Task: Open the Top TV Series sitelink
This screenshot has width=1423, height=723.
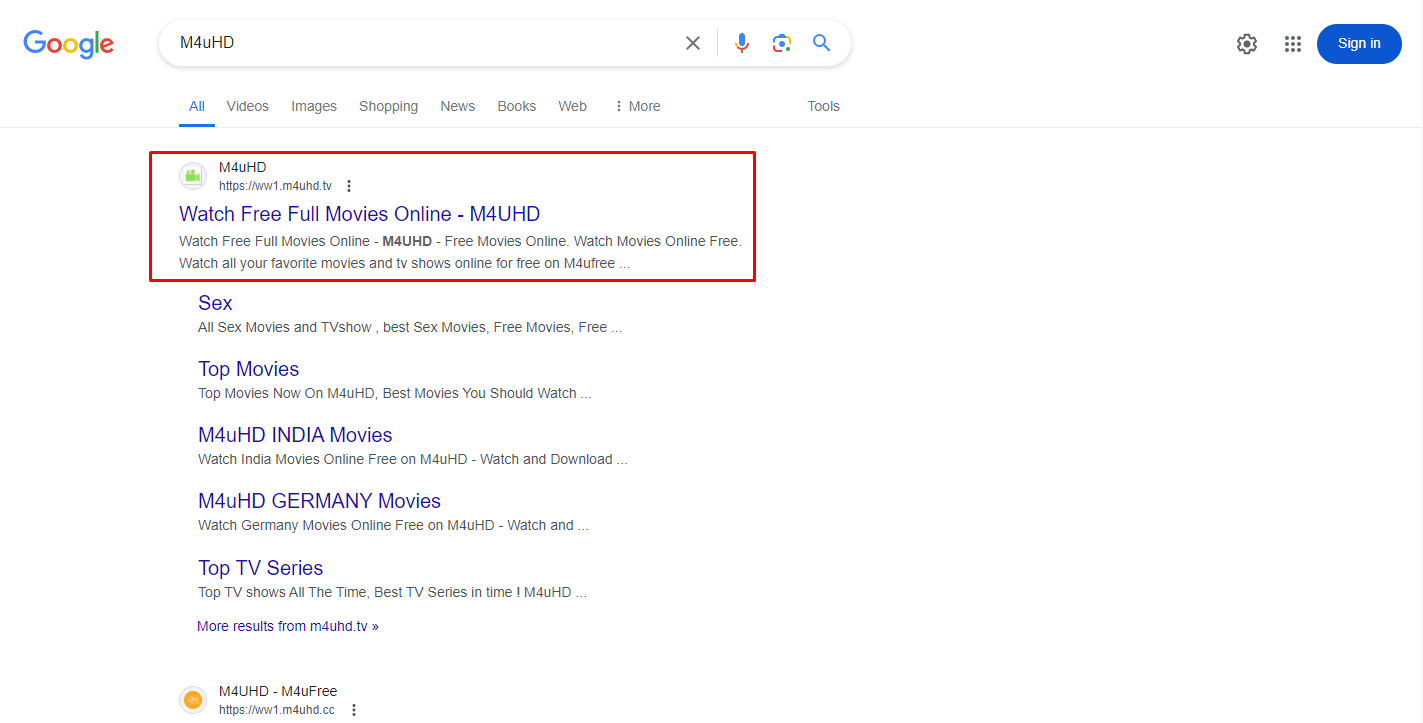Action: click(261, 568)
